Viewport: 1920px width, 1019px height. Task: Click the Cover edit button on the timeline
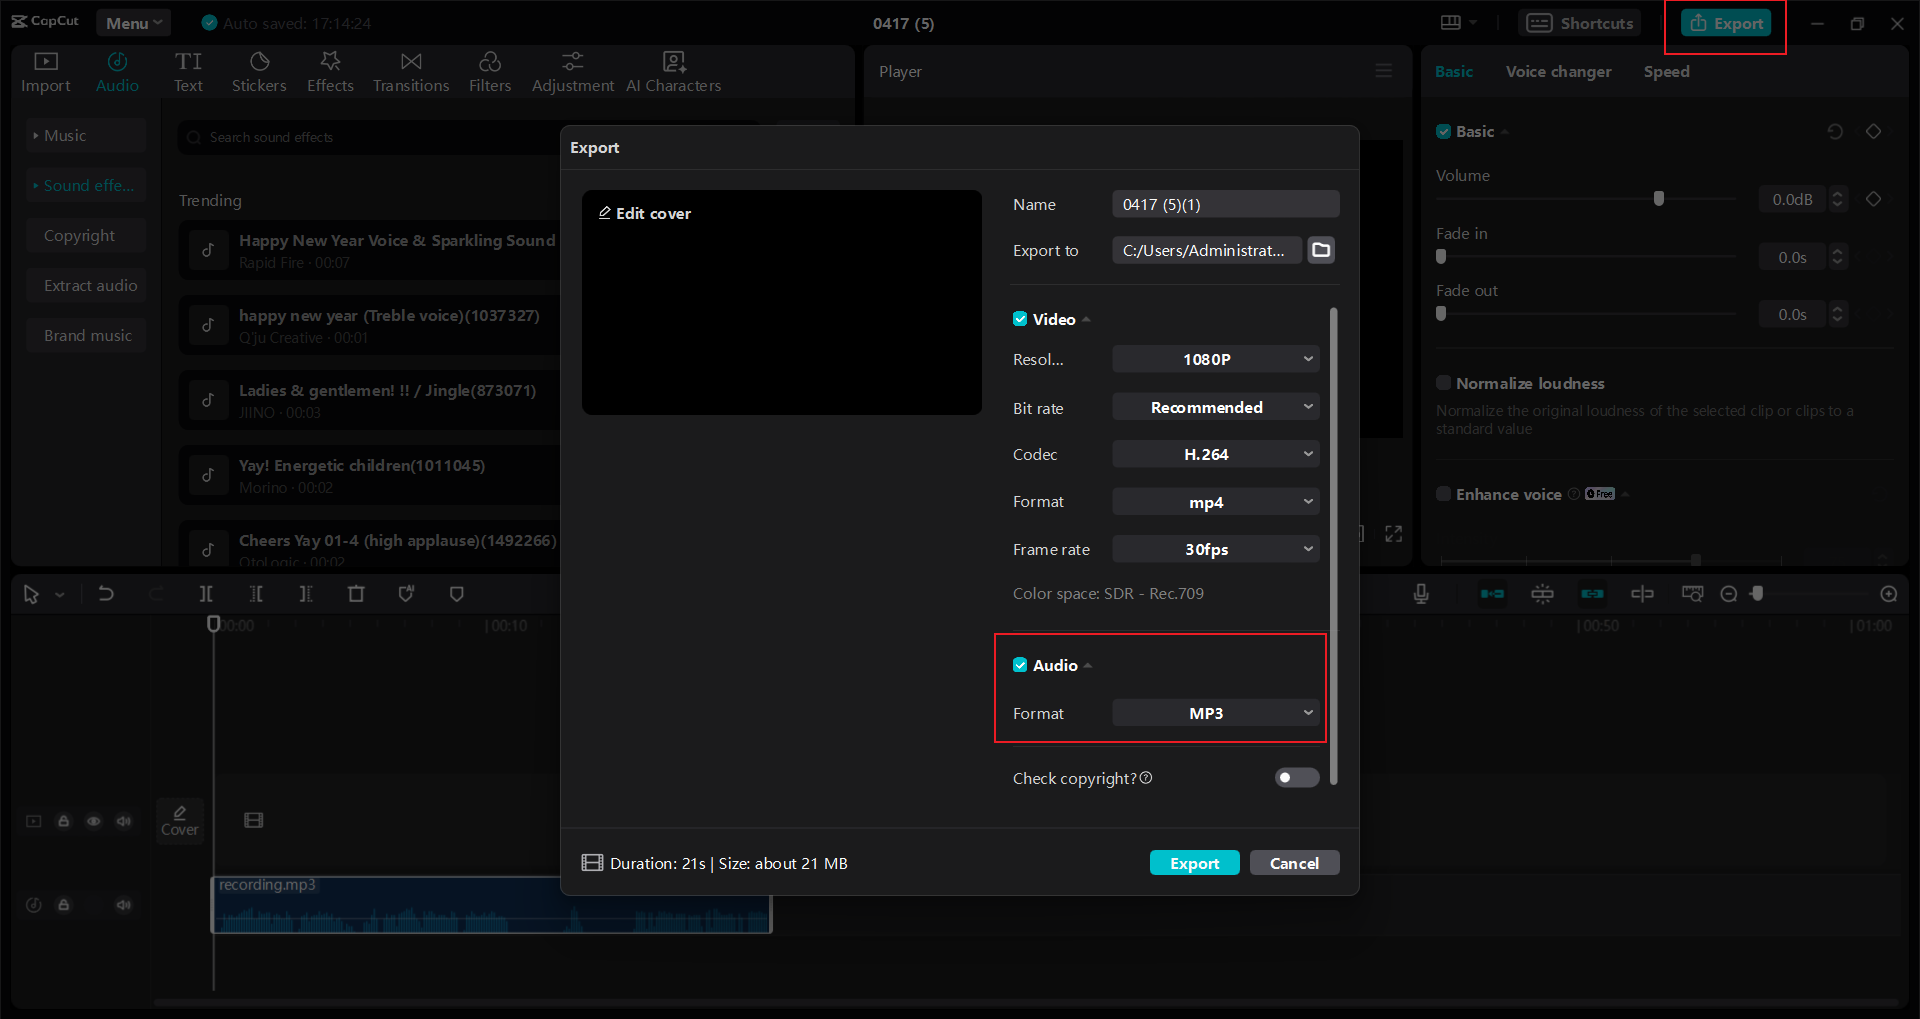180,821
